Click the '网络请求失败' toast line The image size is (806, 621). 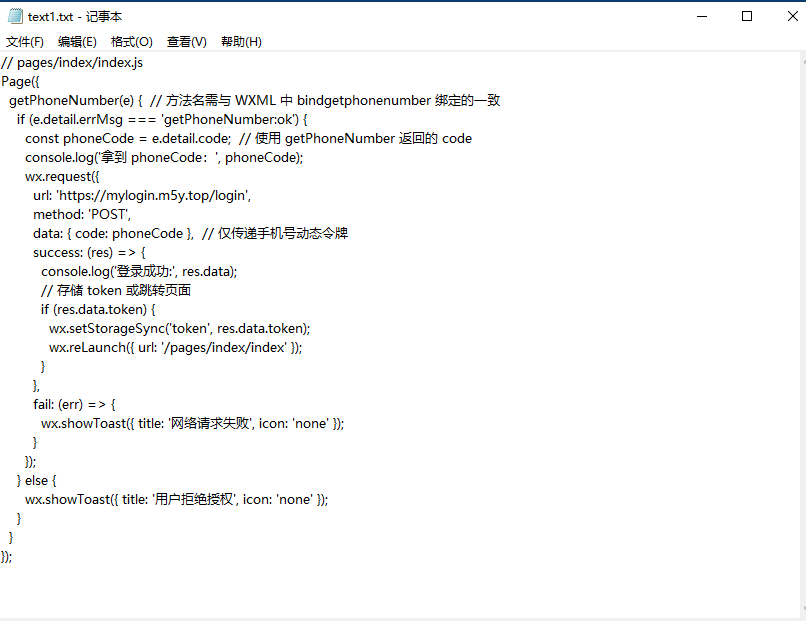193,424
